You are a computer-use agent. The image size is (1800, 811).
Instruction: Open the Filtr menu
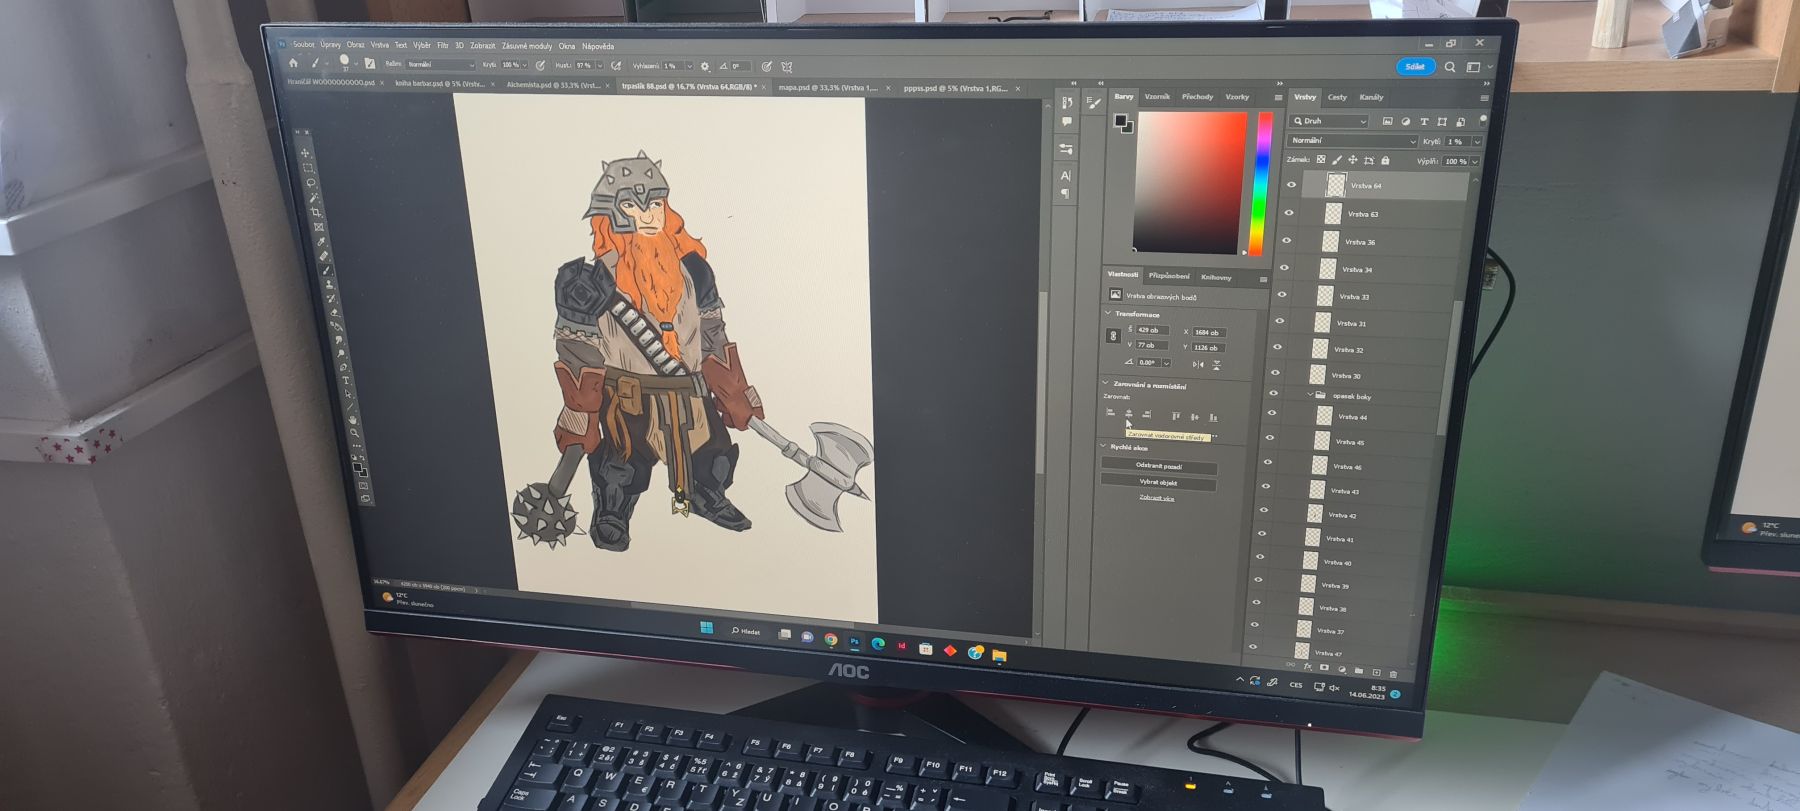click(x=442, y=45)
